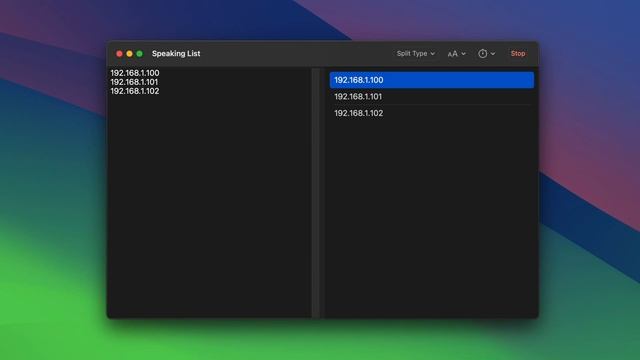
Task: Click the pane splitter between editor and list
Action: pyautogui.click(x=316, y=193)
